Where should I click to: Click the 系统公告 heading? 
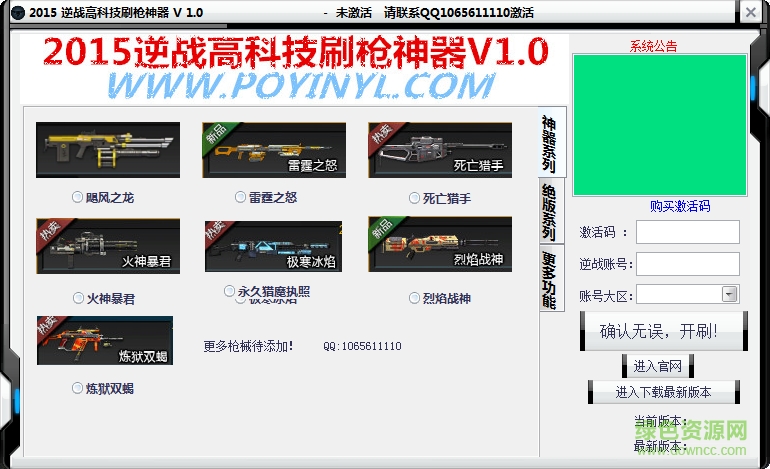pyautogui.click(x=654, y=46)
